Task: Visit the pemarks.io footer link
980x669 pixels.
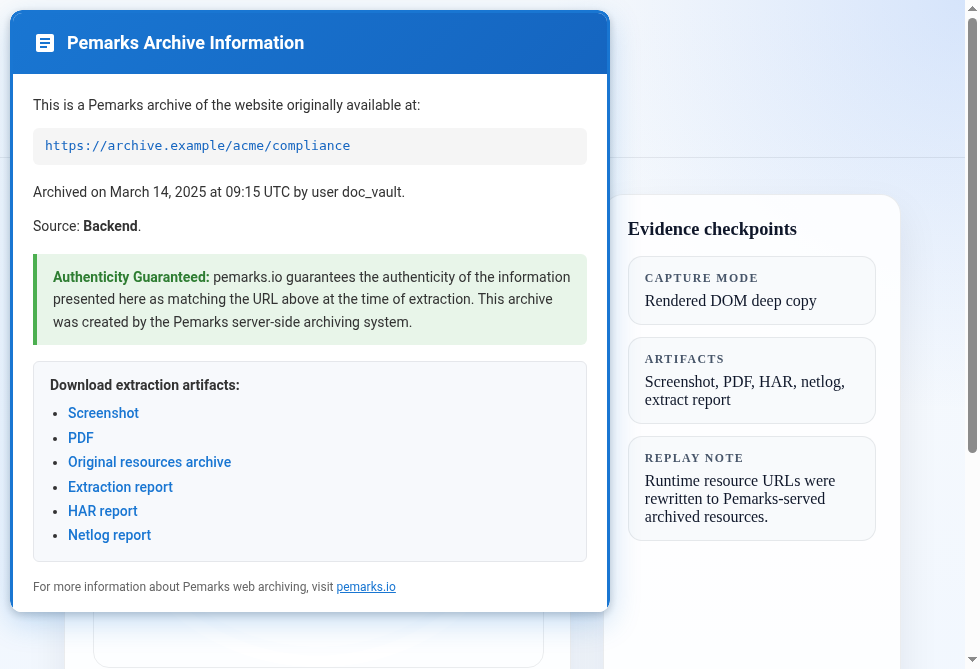Action: point(366,587)
